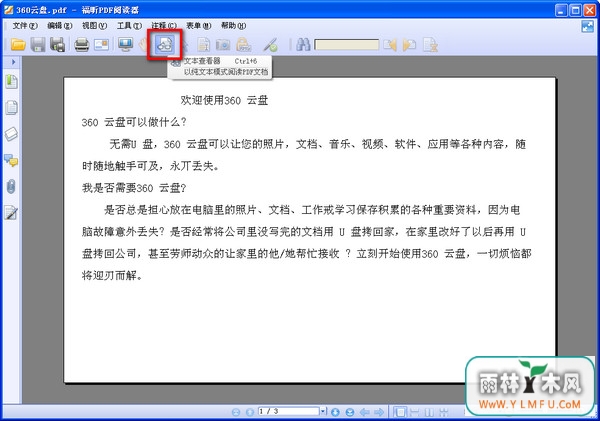This screenshot has height=421, width=600.
Task: Maximize the Foxit Reader window
Action: pyautogui.click(x=575, y=10)
